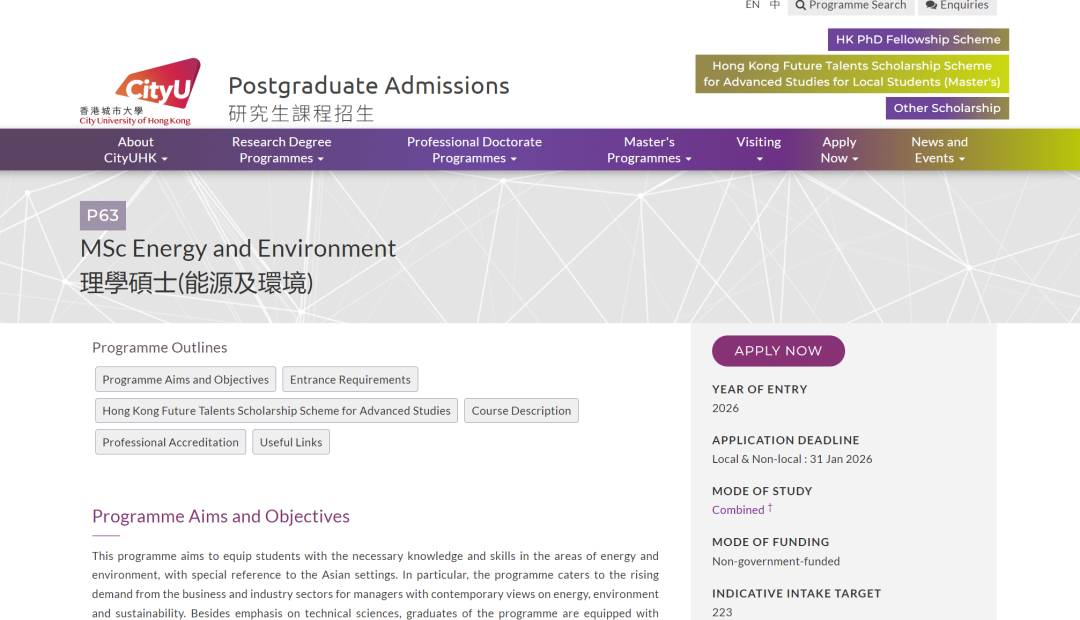Jump to Course Description section
The width and height of the screenshot is (1080, 620).
521,411
